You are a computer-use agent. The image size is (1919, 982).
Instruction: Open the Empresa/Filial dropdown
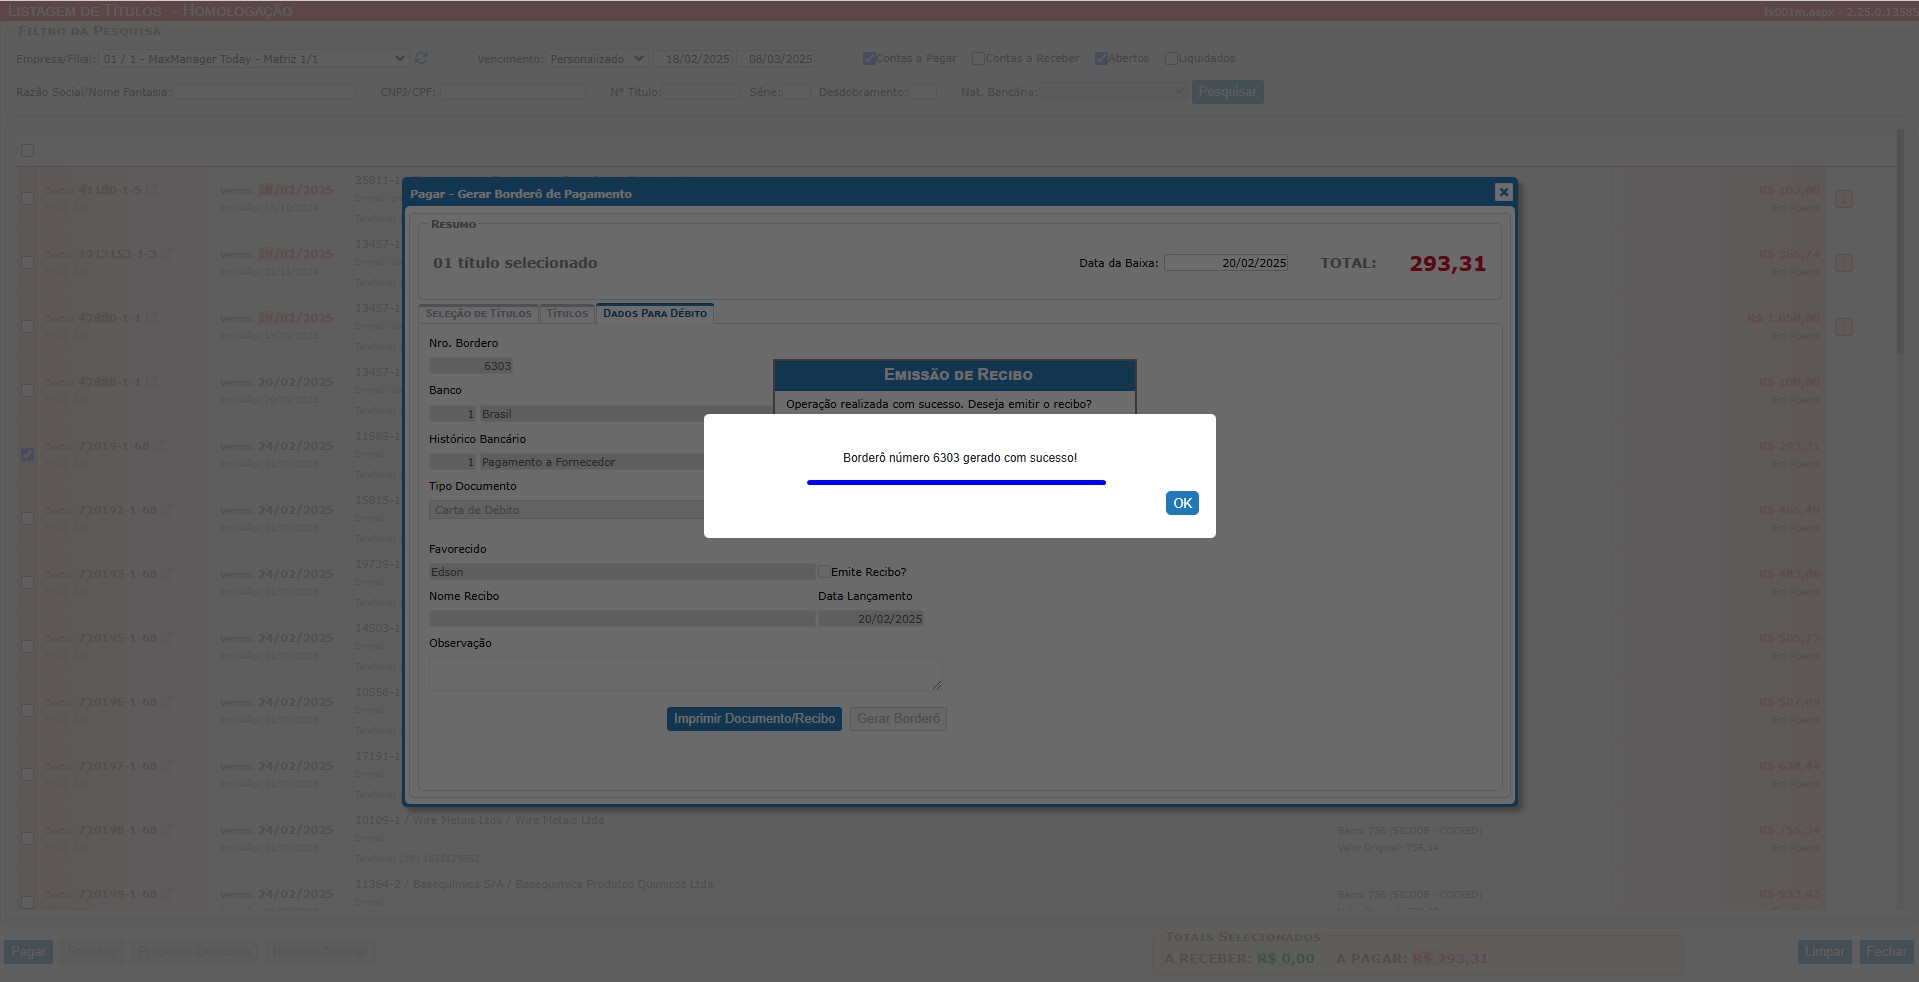pyautogui.click(x=253, y=59)
